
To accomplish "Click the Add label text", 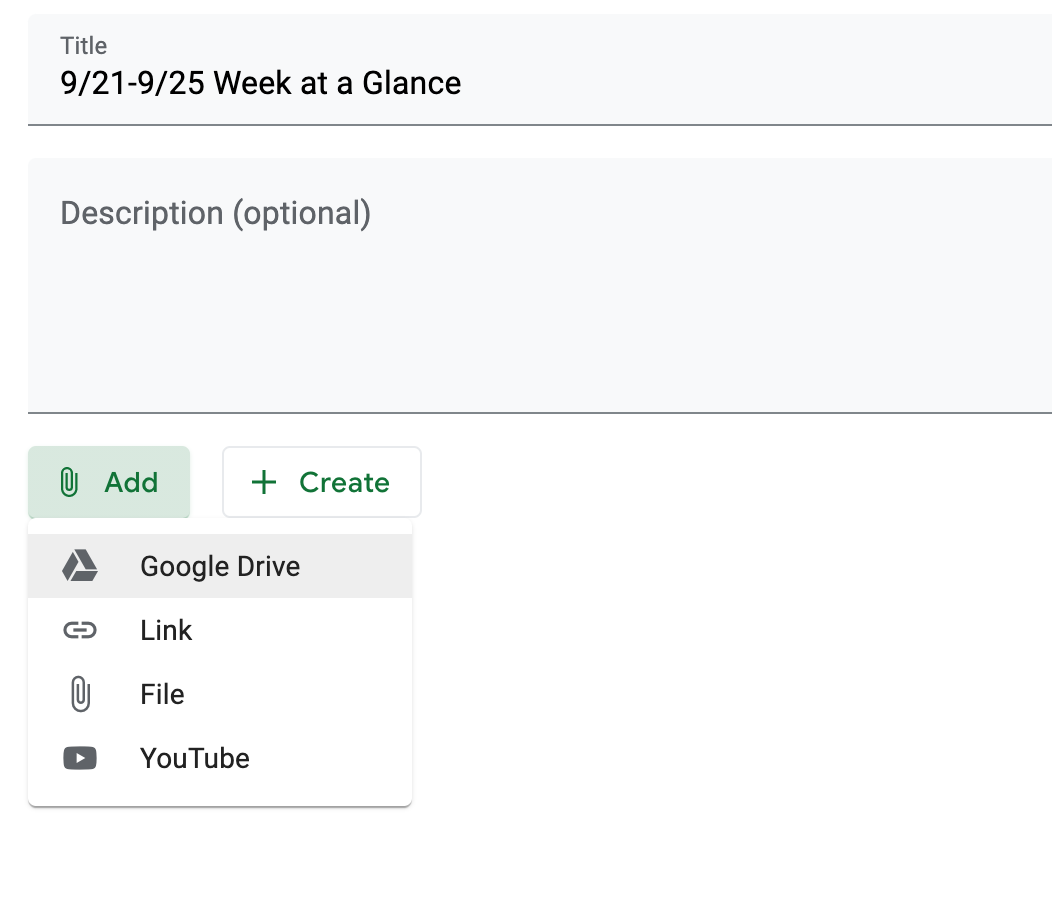I will [131, 482].
